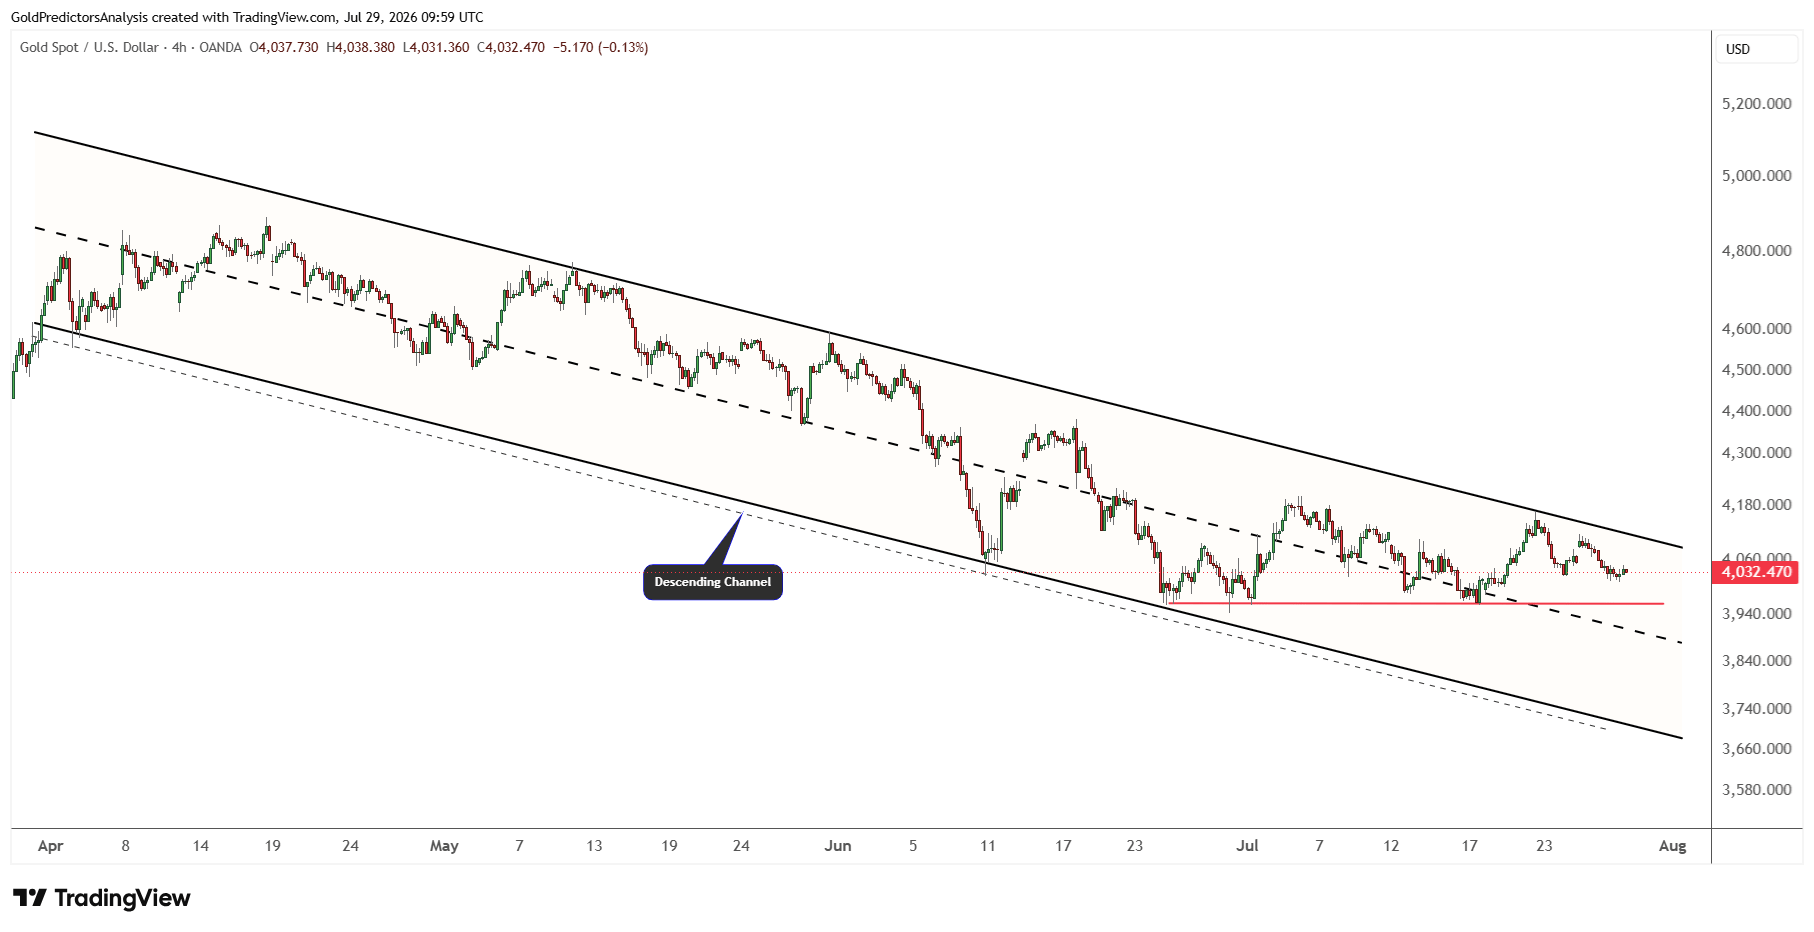This screenshot has height=932, width=1814.
Task: Select the 4h timeframe label
Action: tap(179, 47)
